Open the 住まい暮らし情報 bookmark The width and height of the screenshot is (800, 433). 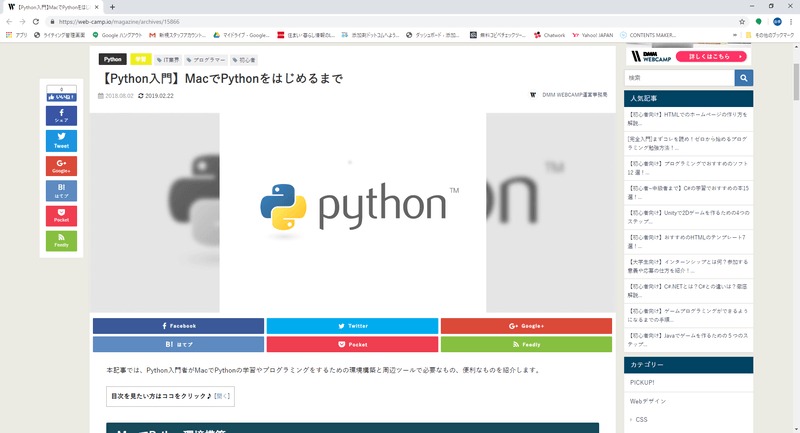(x=306, y=35)
